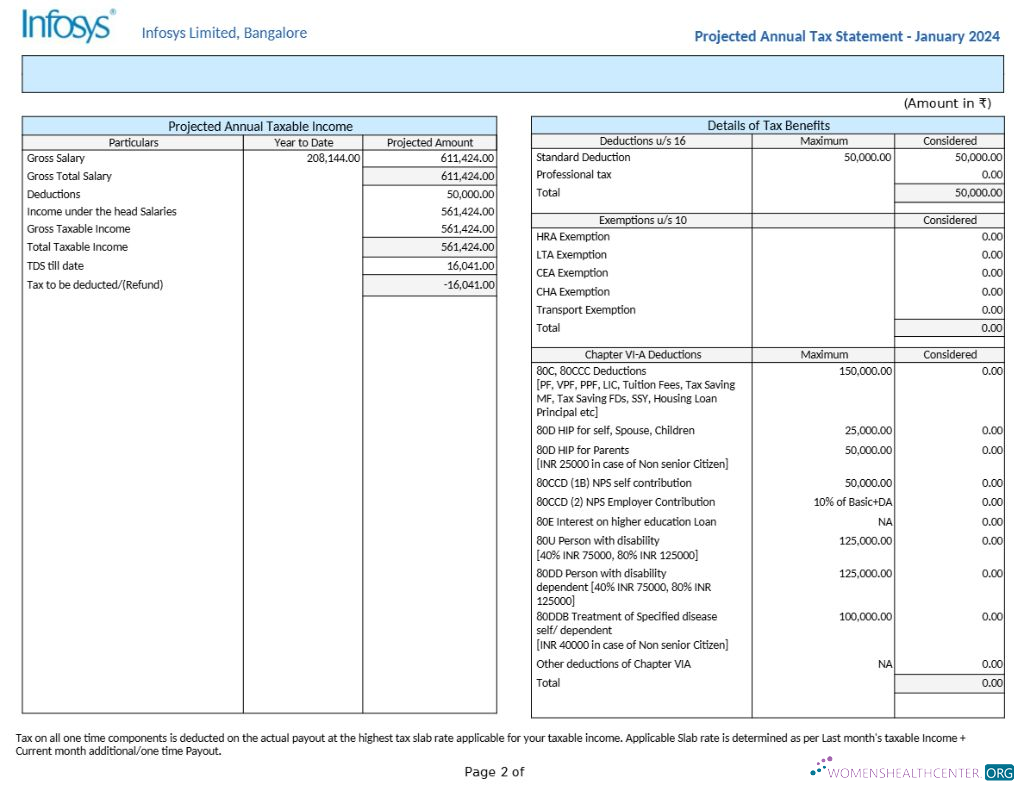
Task: Click the WOMENSHEALTHCENTER footer text
Action: click(x=905, y=772)
